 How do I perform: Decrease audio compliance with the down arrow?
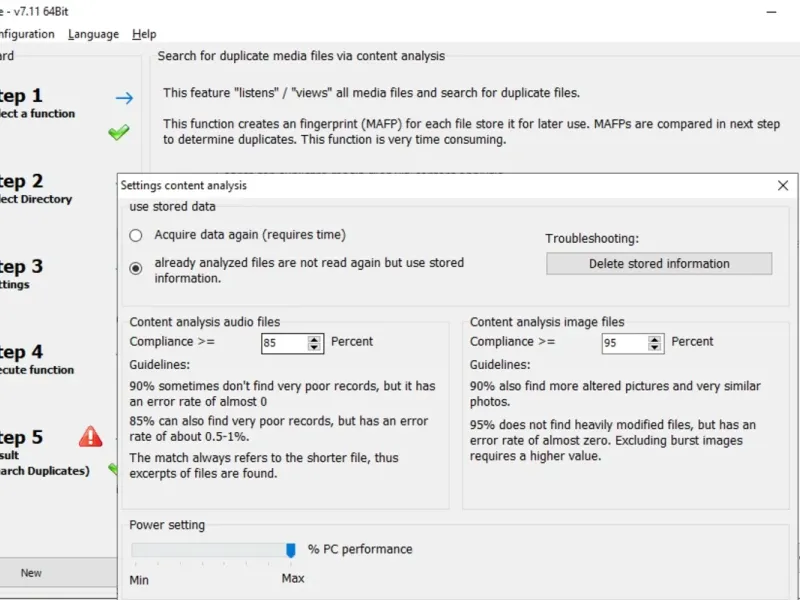coord(315,347)
